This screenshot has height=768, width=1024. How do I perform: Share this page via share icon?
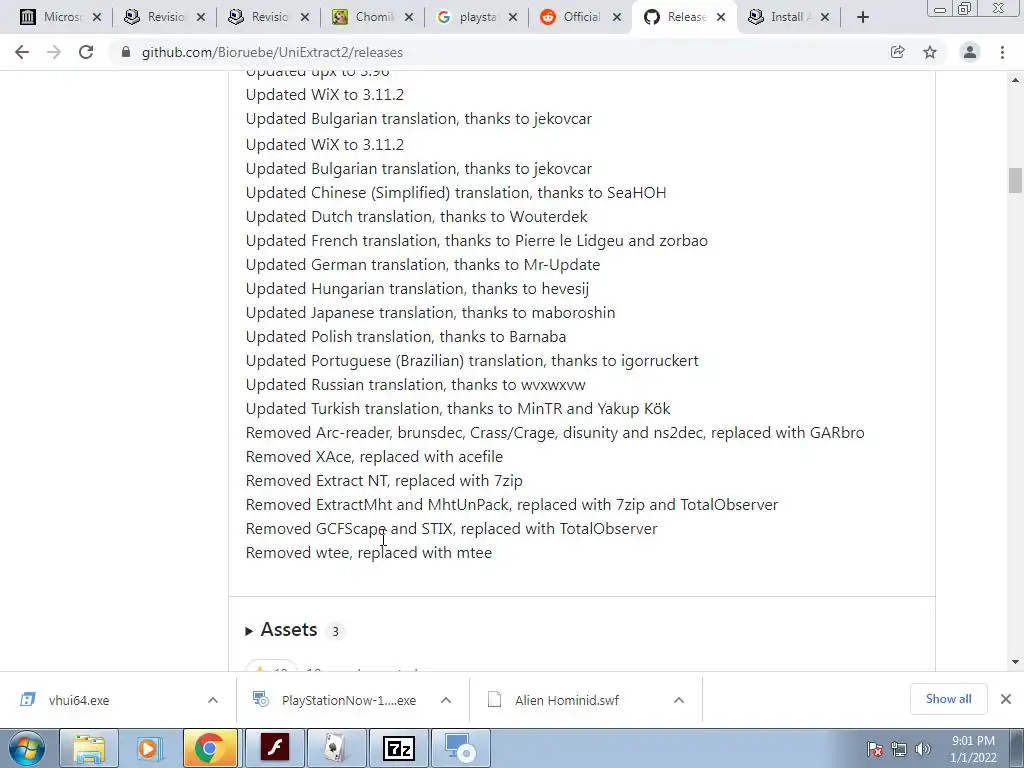click(897, 52)
